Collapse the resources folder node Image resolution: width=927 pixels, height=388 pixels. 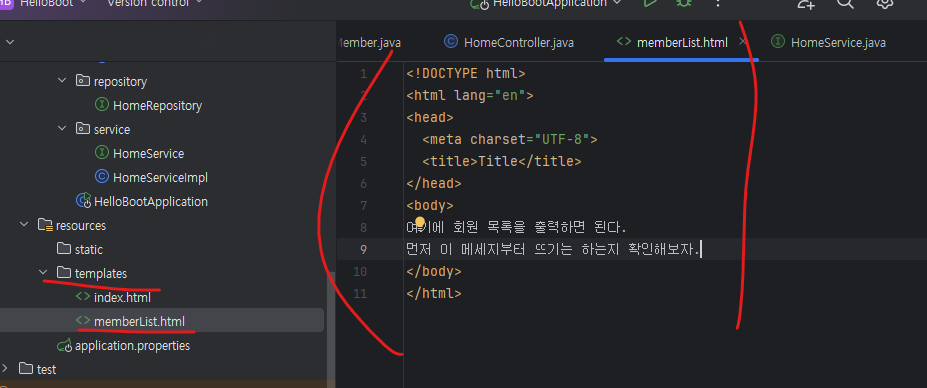(x=24, y=225)
